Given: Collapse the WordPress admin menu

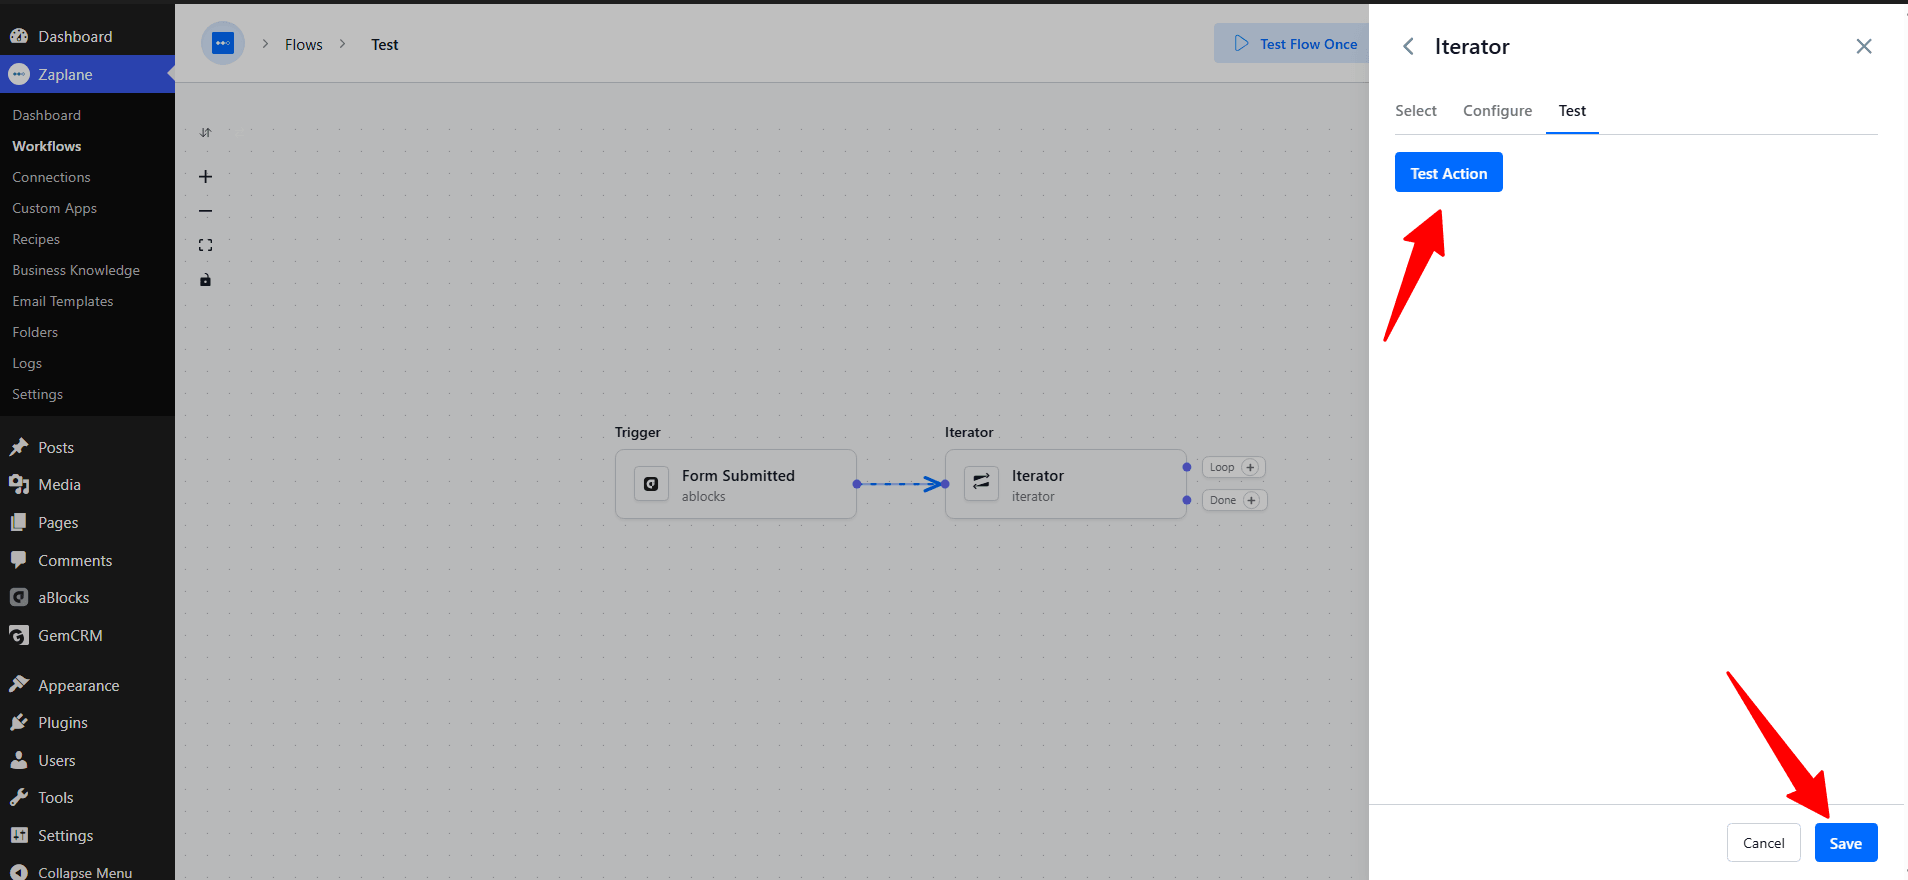Looking at the screenshot, I should [87, 872].
